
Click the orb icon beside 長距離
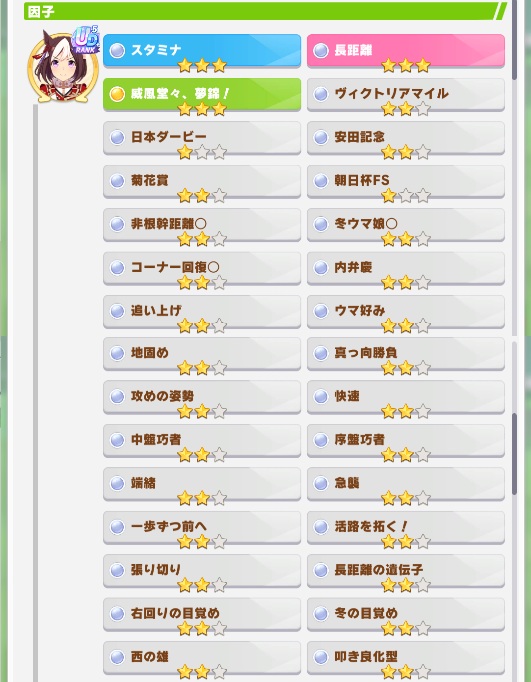point(321,50)
